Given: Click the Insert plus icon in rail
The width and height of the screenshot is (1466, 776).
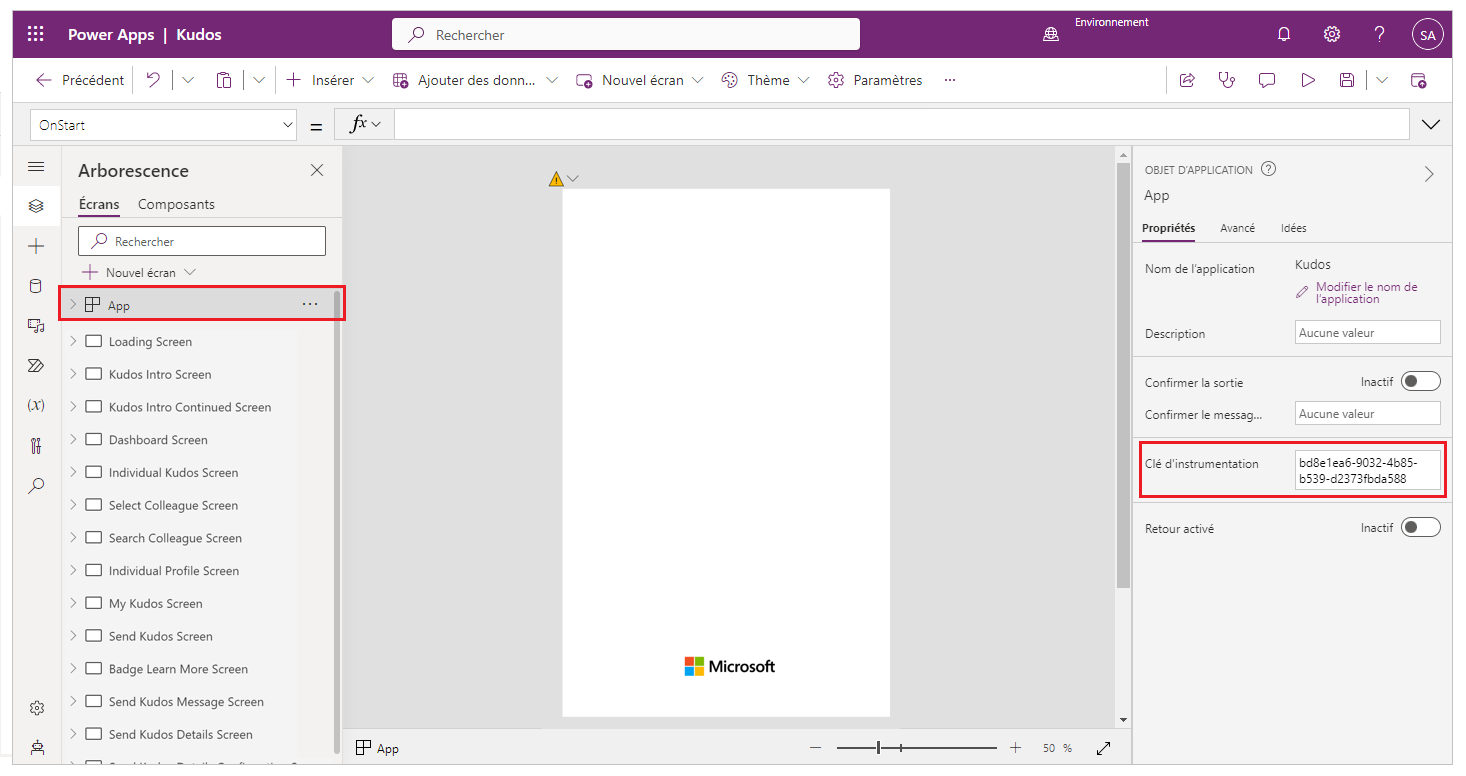Looking at the screenshot, I should (x=36, y=246).
